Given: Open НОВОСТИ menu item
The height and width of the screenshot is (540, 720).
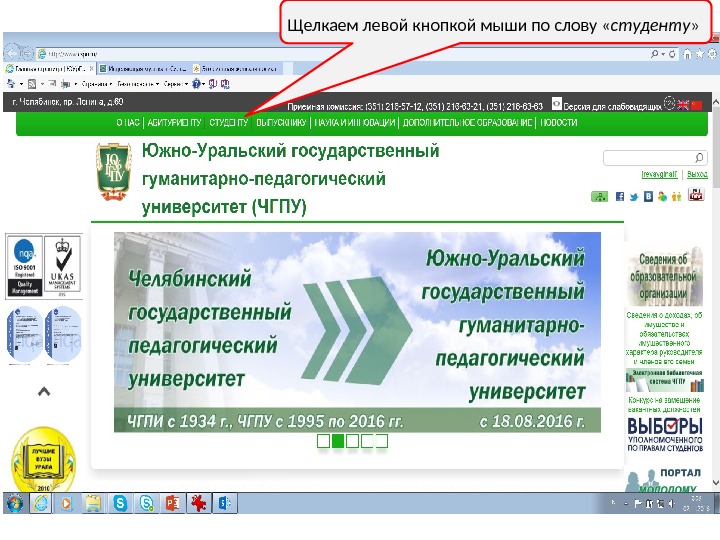Looking at the screenshot, I should click(558, 123).
